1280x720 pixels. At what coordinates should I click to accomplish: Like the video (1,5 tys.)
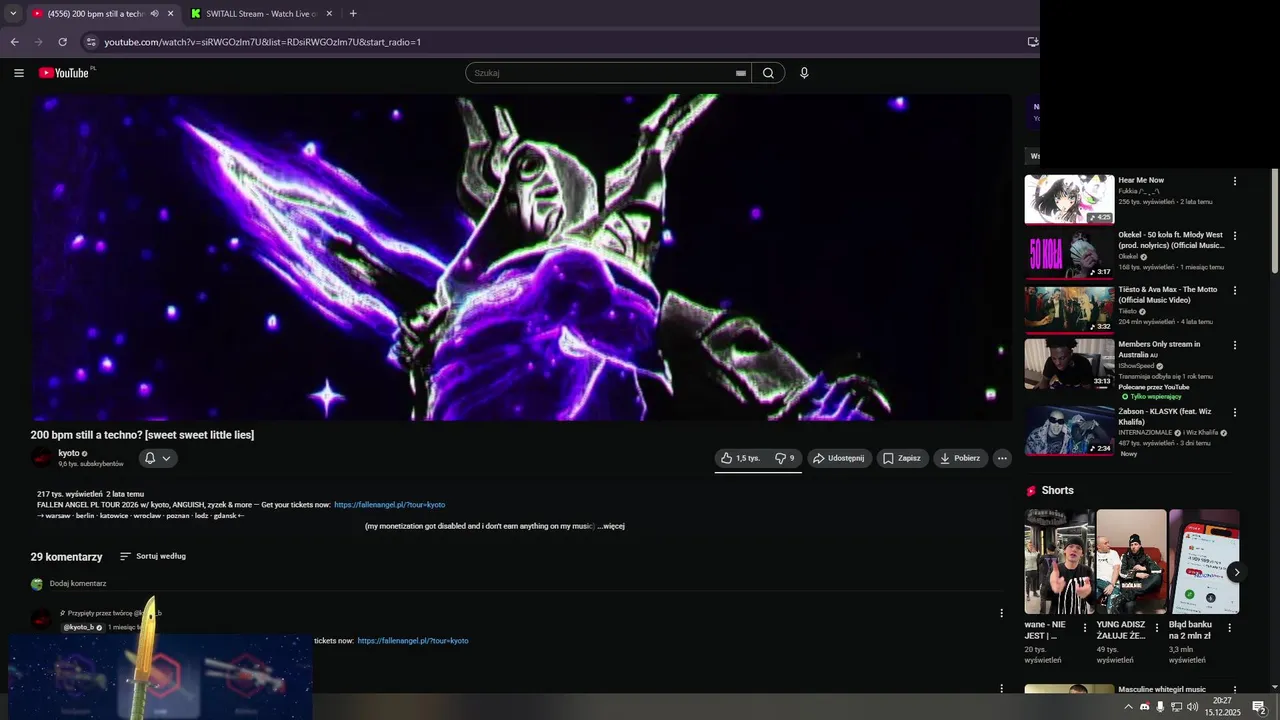[741, 458]
